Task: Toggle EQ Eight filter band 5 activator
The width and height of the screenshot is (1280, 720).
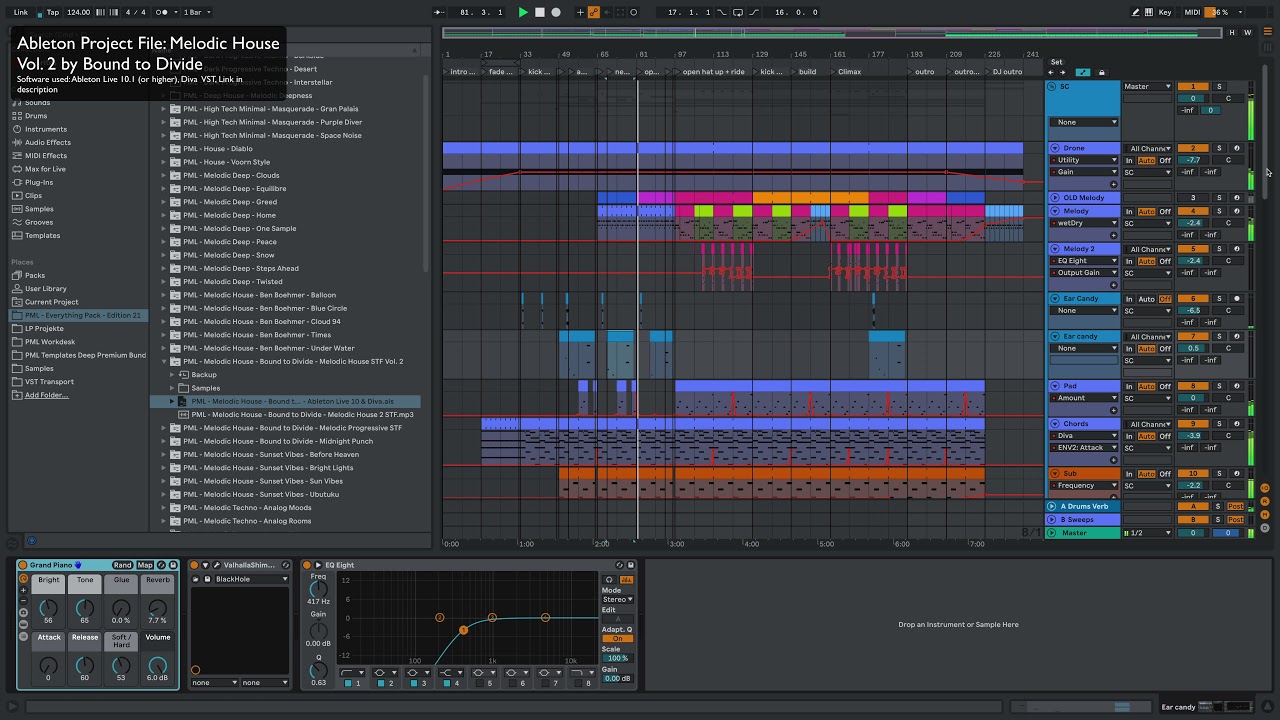Action: pyautogui.click(x=479, y=683)
